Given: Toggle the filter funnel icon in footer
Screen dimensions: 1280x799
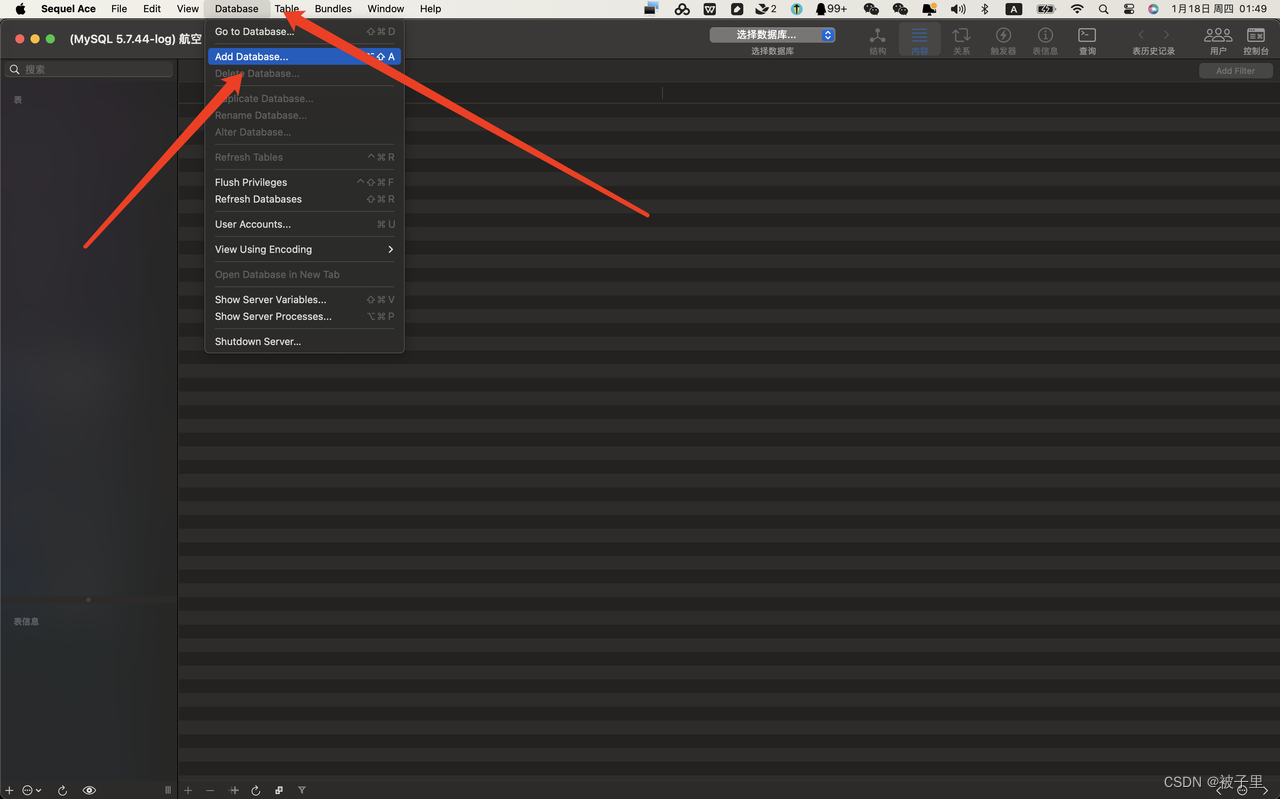Looking at the screenshot, I should pyautogui.click(x=302, y=790).
